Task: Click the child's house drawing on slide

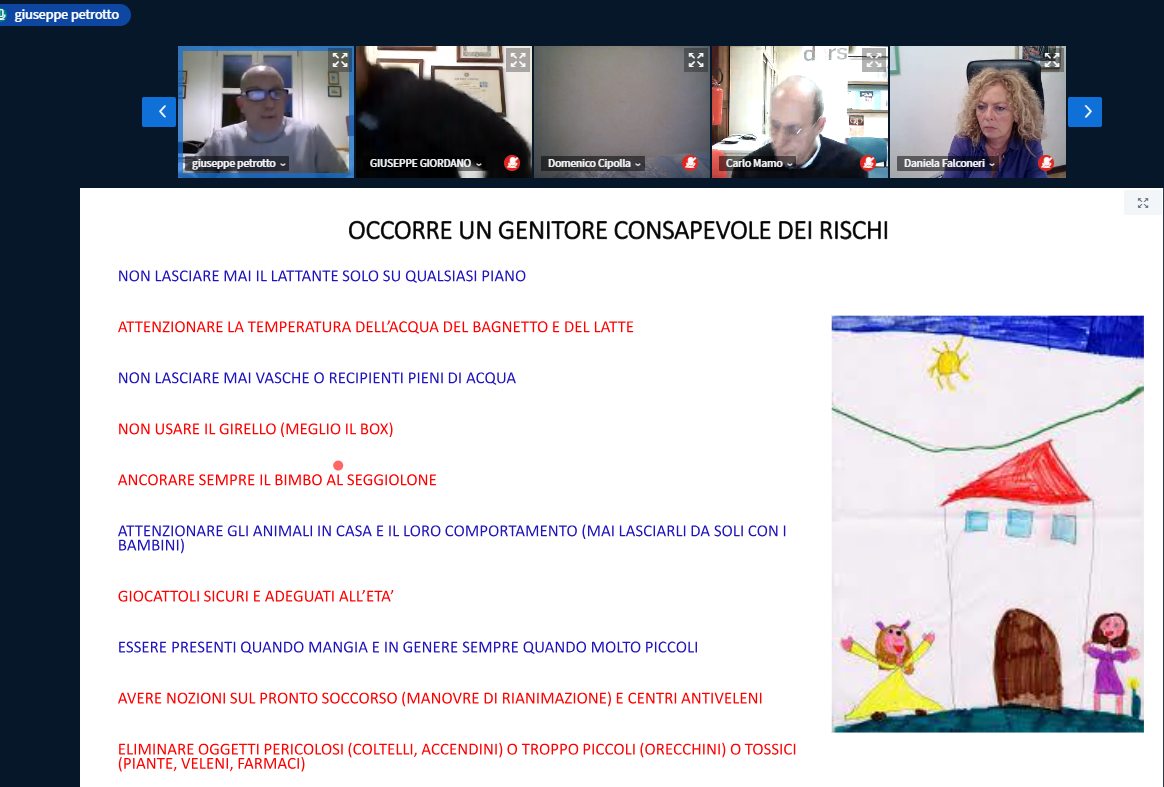Action: tap(987, 524)
